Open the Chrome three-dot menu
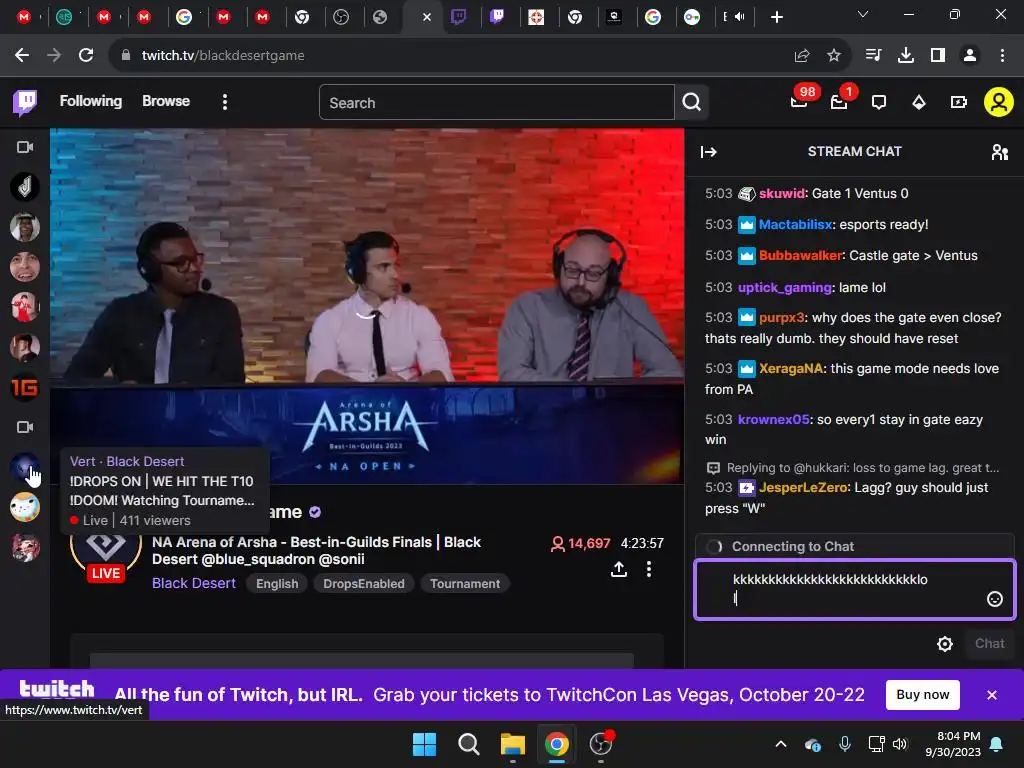Screen dimensions: 1024x768 click(x=1002, y=56)
